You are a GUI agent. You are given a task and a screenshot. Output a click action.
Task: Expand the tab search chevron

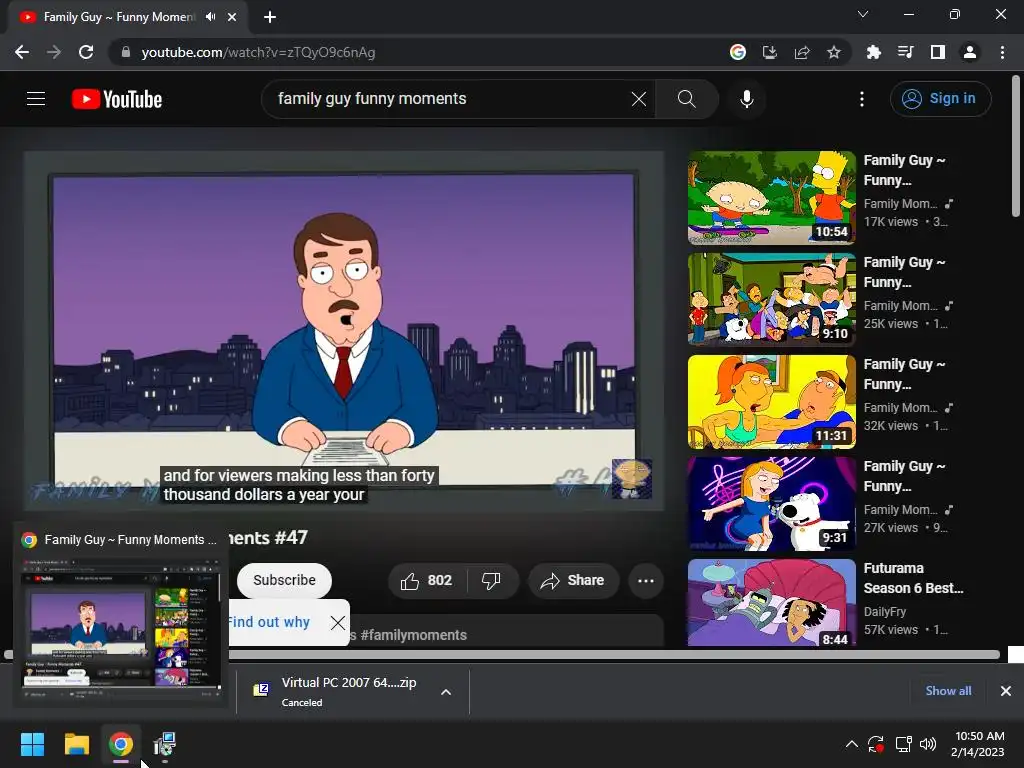863,14
